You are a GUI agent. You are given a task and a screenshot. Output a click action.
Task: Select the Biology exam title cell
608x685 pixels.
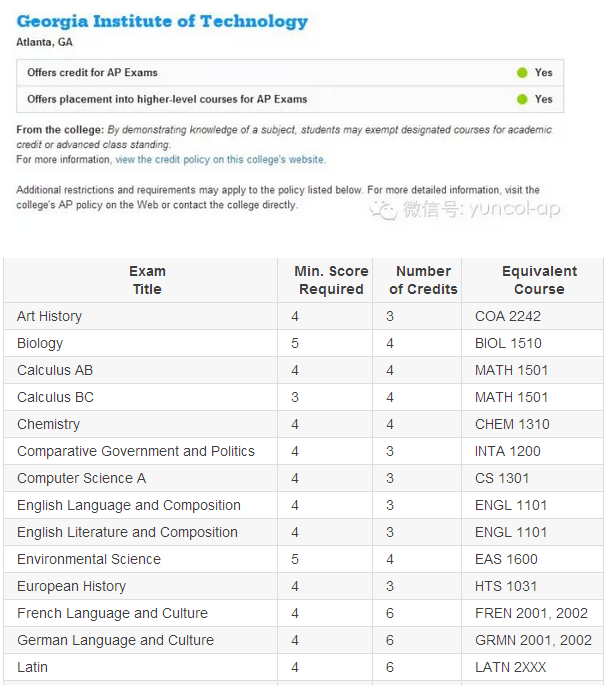click(40, 343)
